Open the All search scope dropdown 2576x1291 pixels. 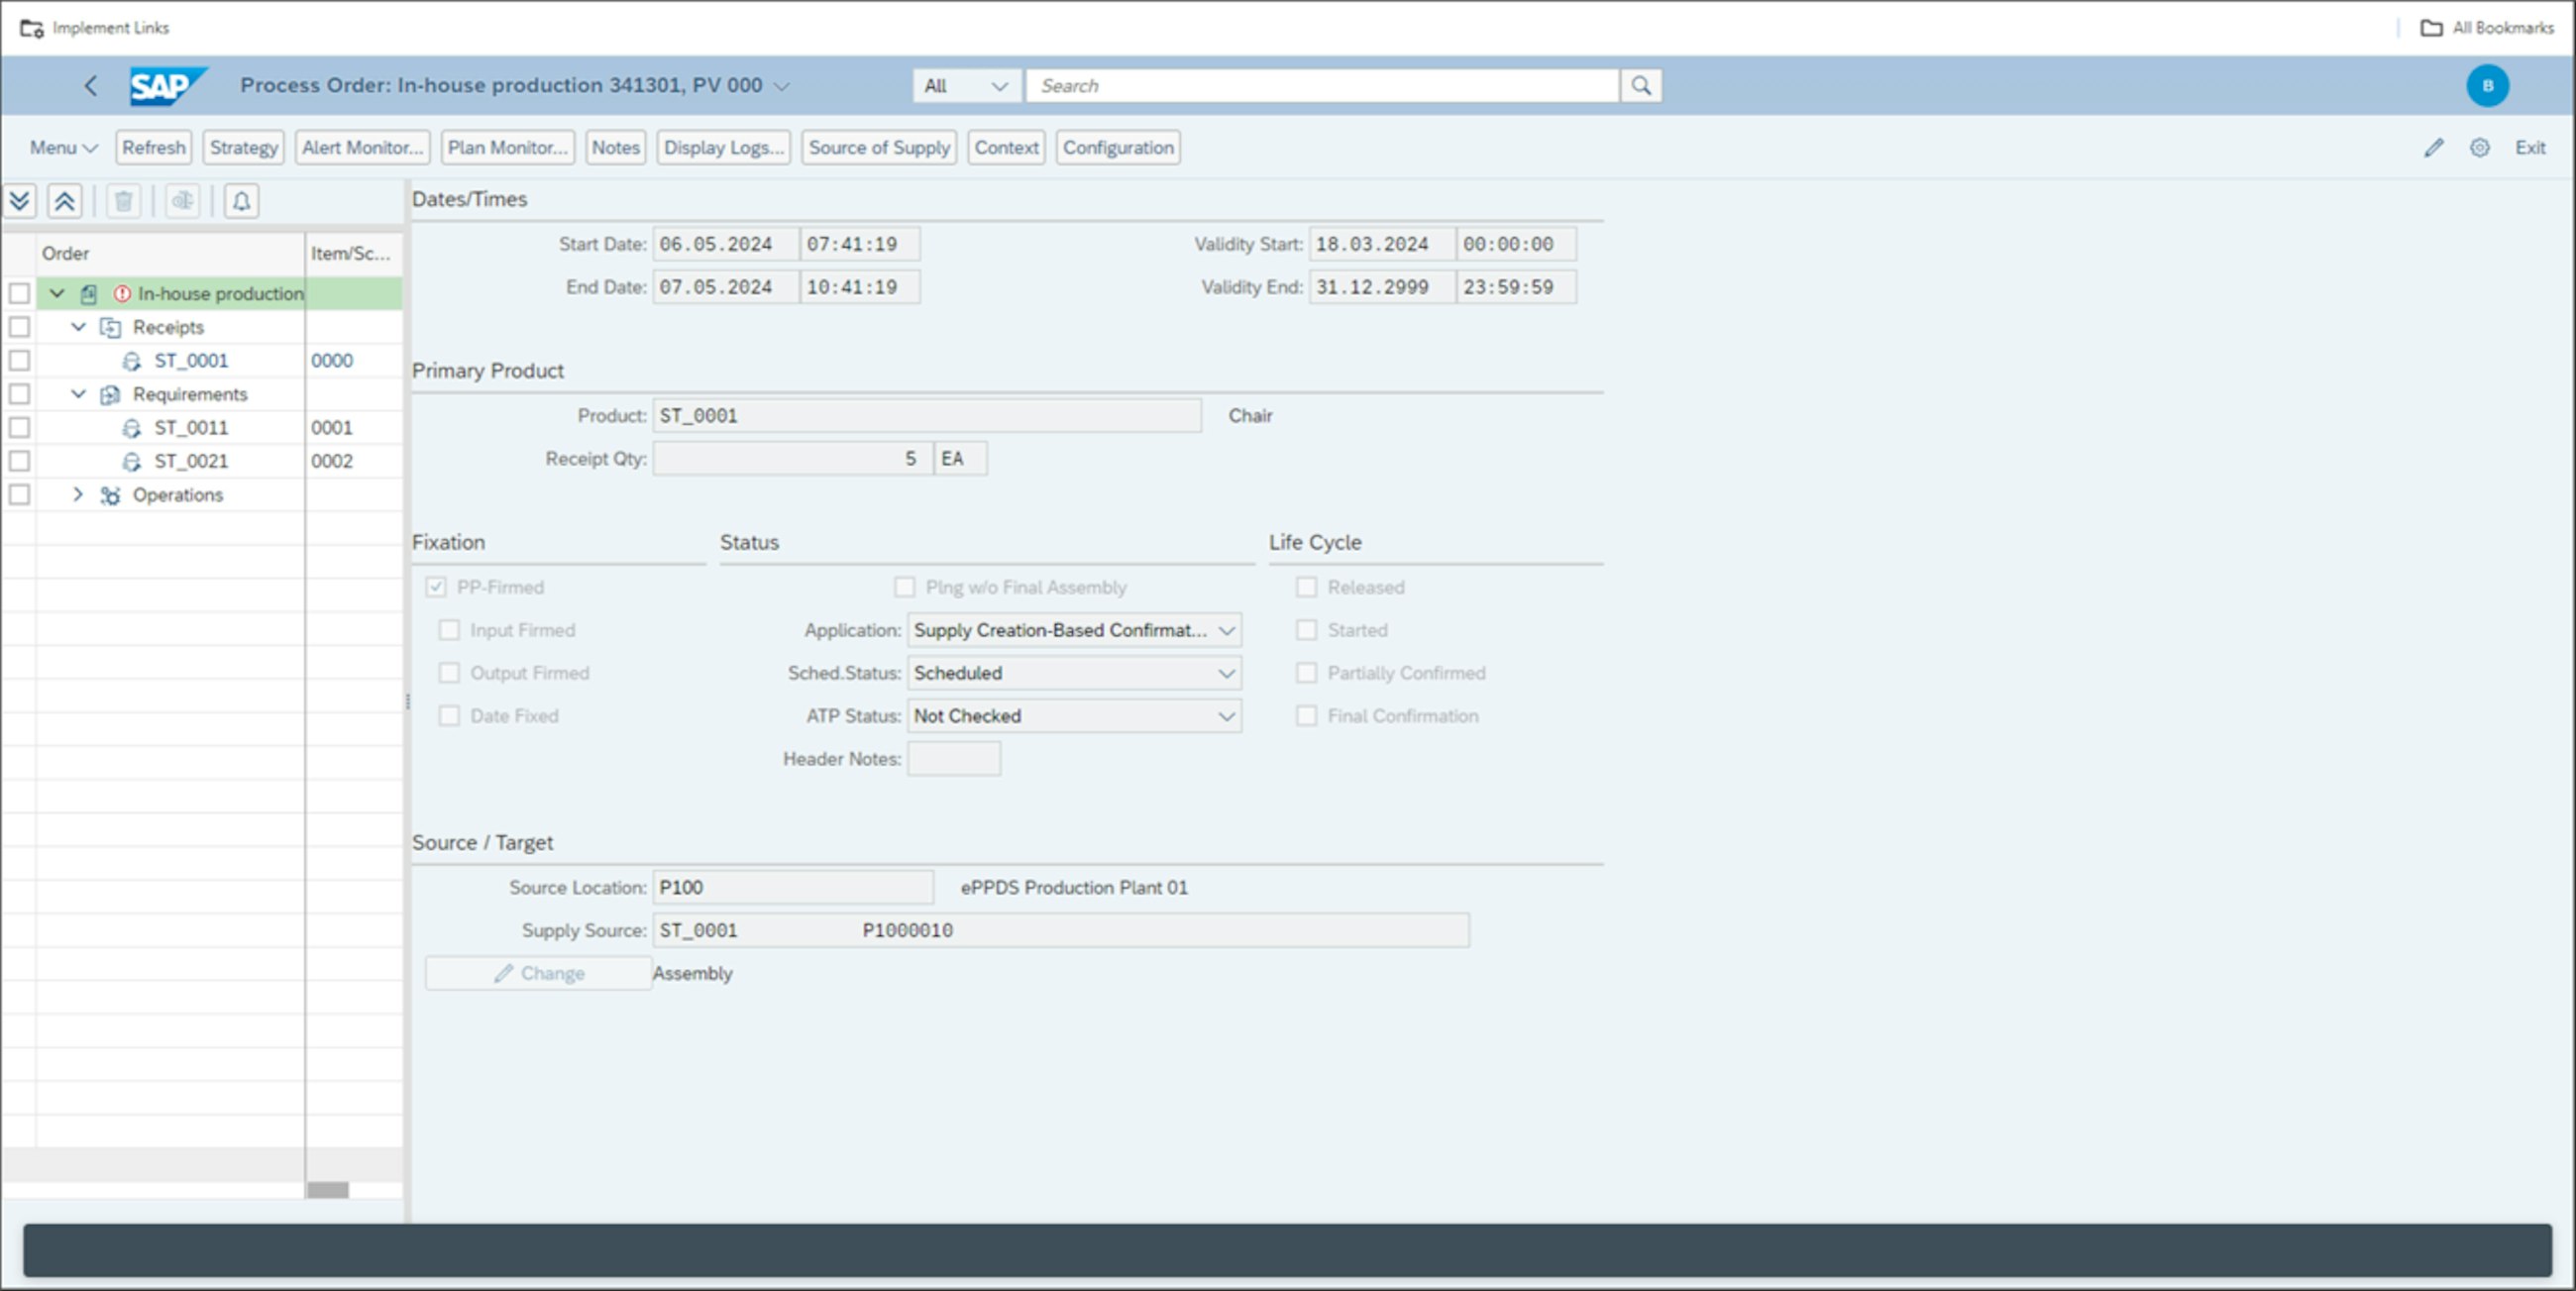tap(966, 86)
